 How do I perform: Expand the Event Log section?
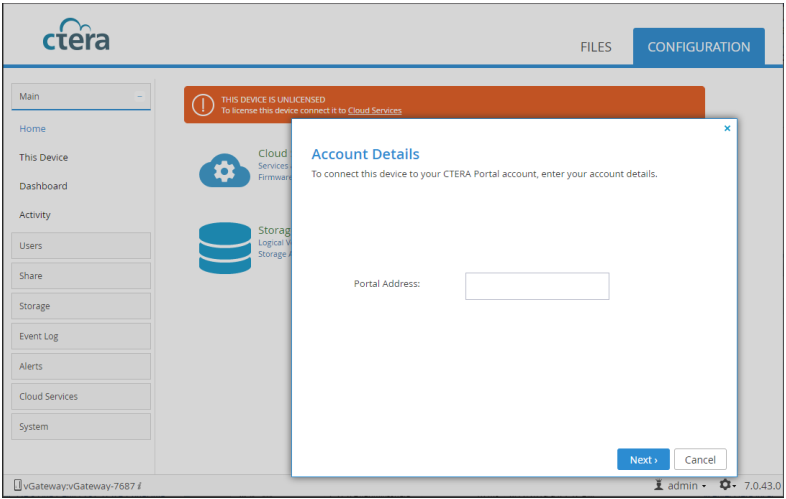pyautogui.click(x=81, y=336)
